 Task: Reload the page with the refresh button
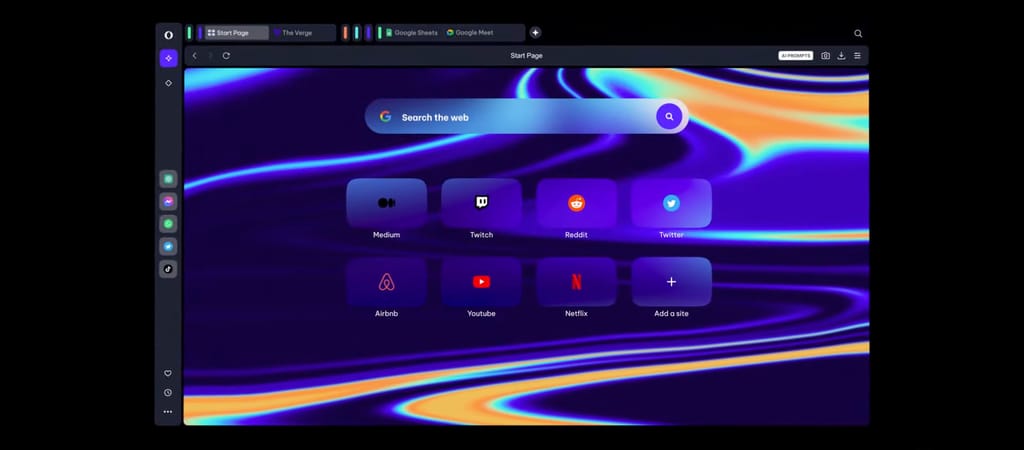tap(226, 56)
